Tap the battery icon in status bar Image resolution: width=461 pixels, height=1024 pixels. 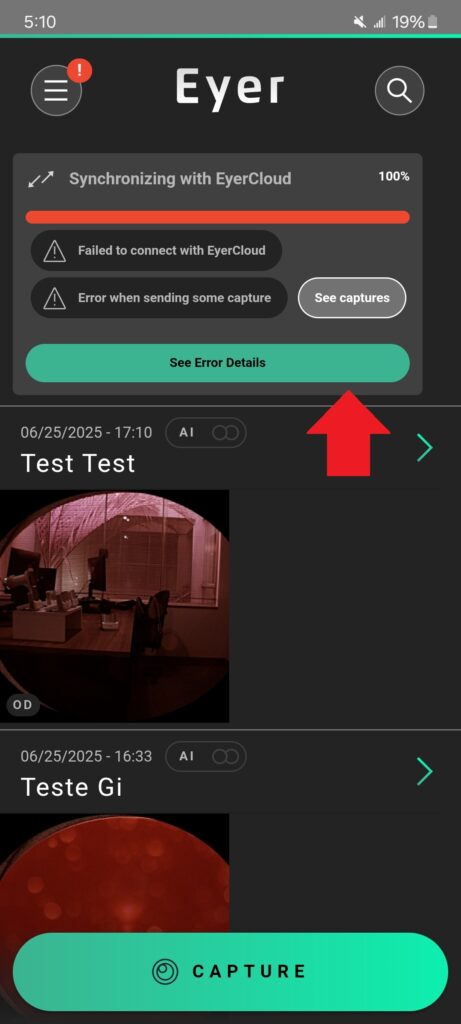pyautogui.click(x=433, y=22)
